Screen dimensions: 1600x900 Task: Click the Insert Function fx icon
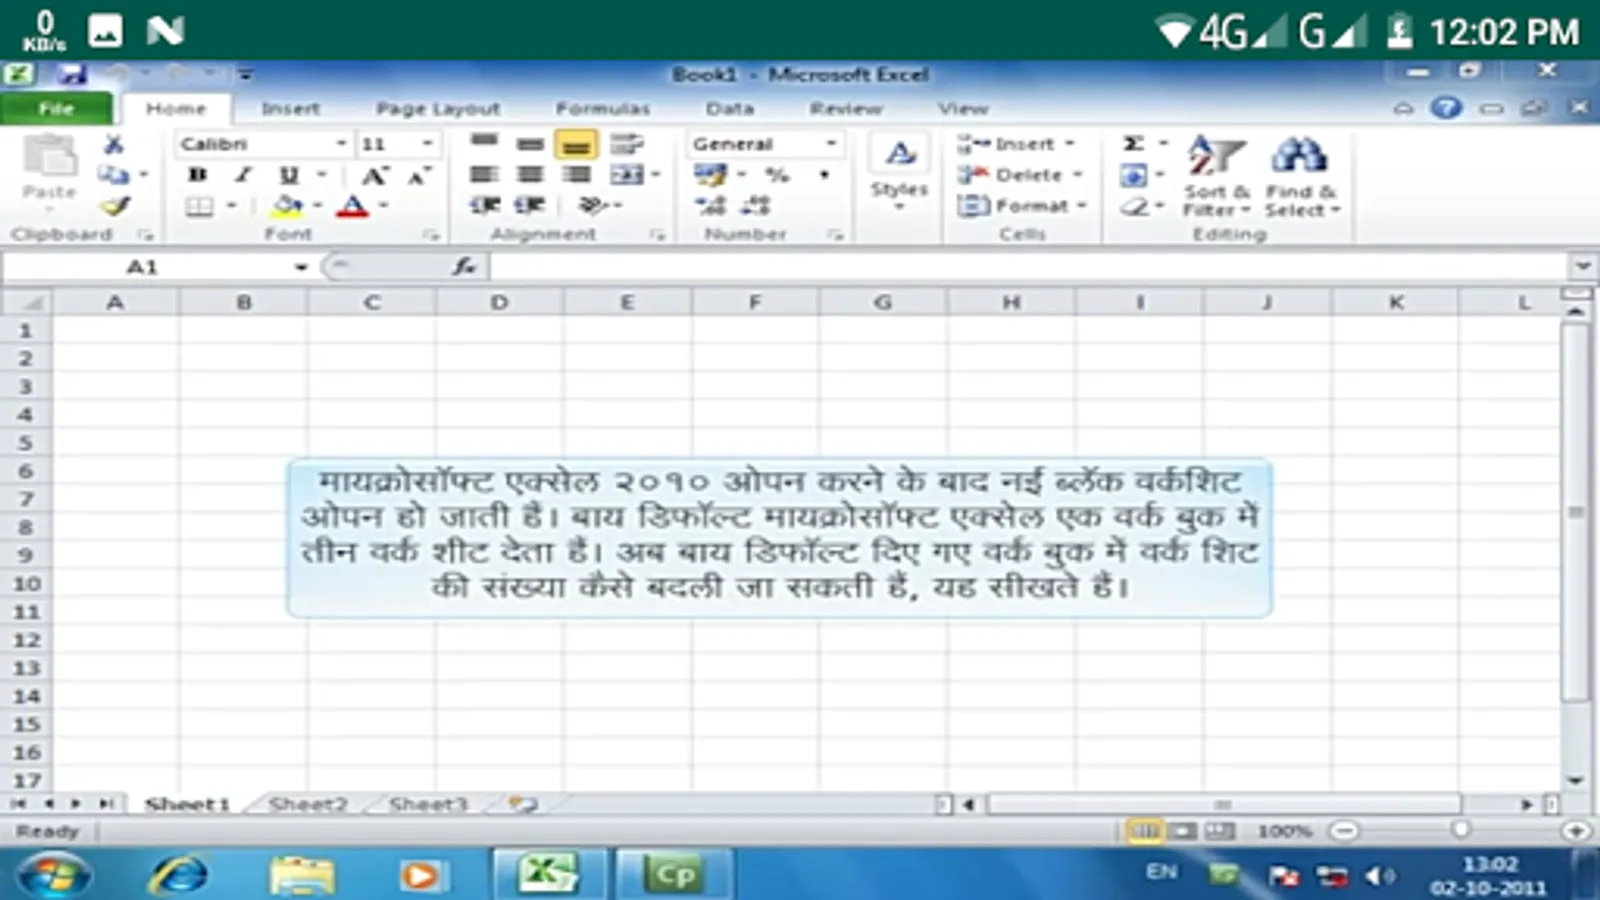pos(464,266)
